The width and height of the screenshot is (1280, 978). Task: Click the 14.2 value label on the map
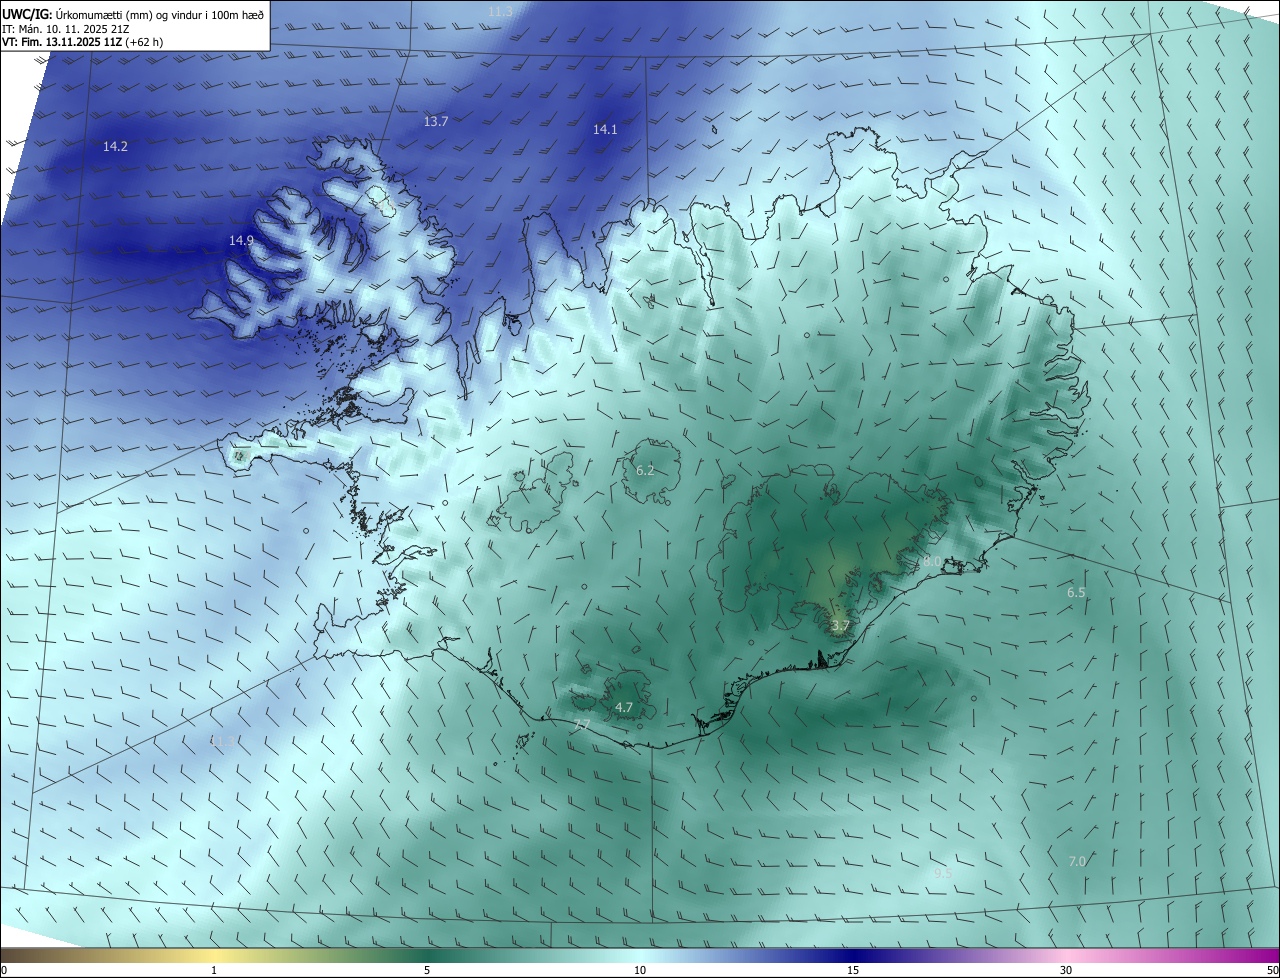tap(115, 146)
